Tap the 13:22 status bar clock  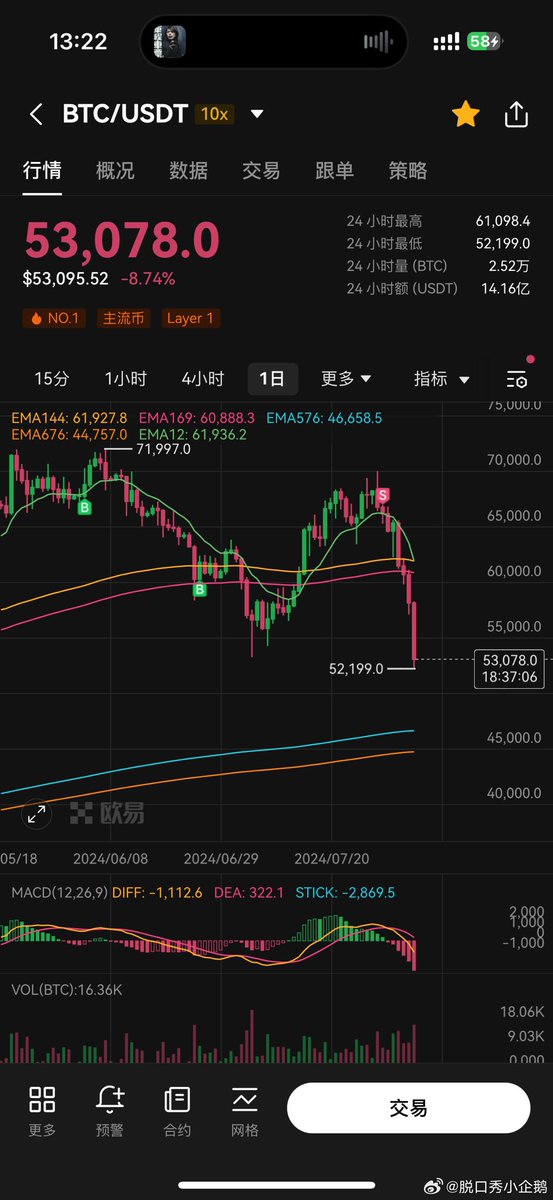pyautogui.click(x=78, y=42)
